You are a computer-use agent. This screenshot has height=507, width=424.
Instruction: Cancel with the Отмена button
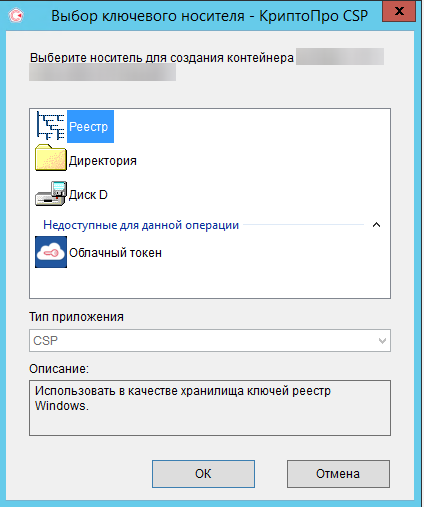click(x=338, y=474)
